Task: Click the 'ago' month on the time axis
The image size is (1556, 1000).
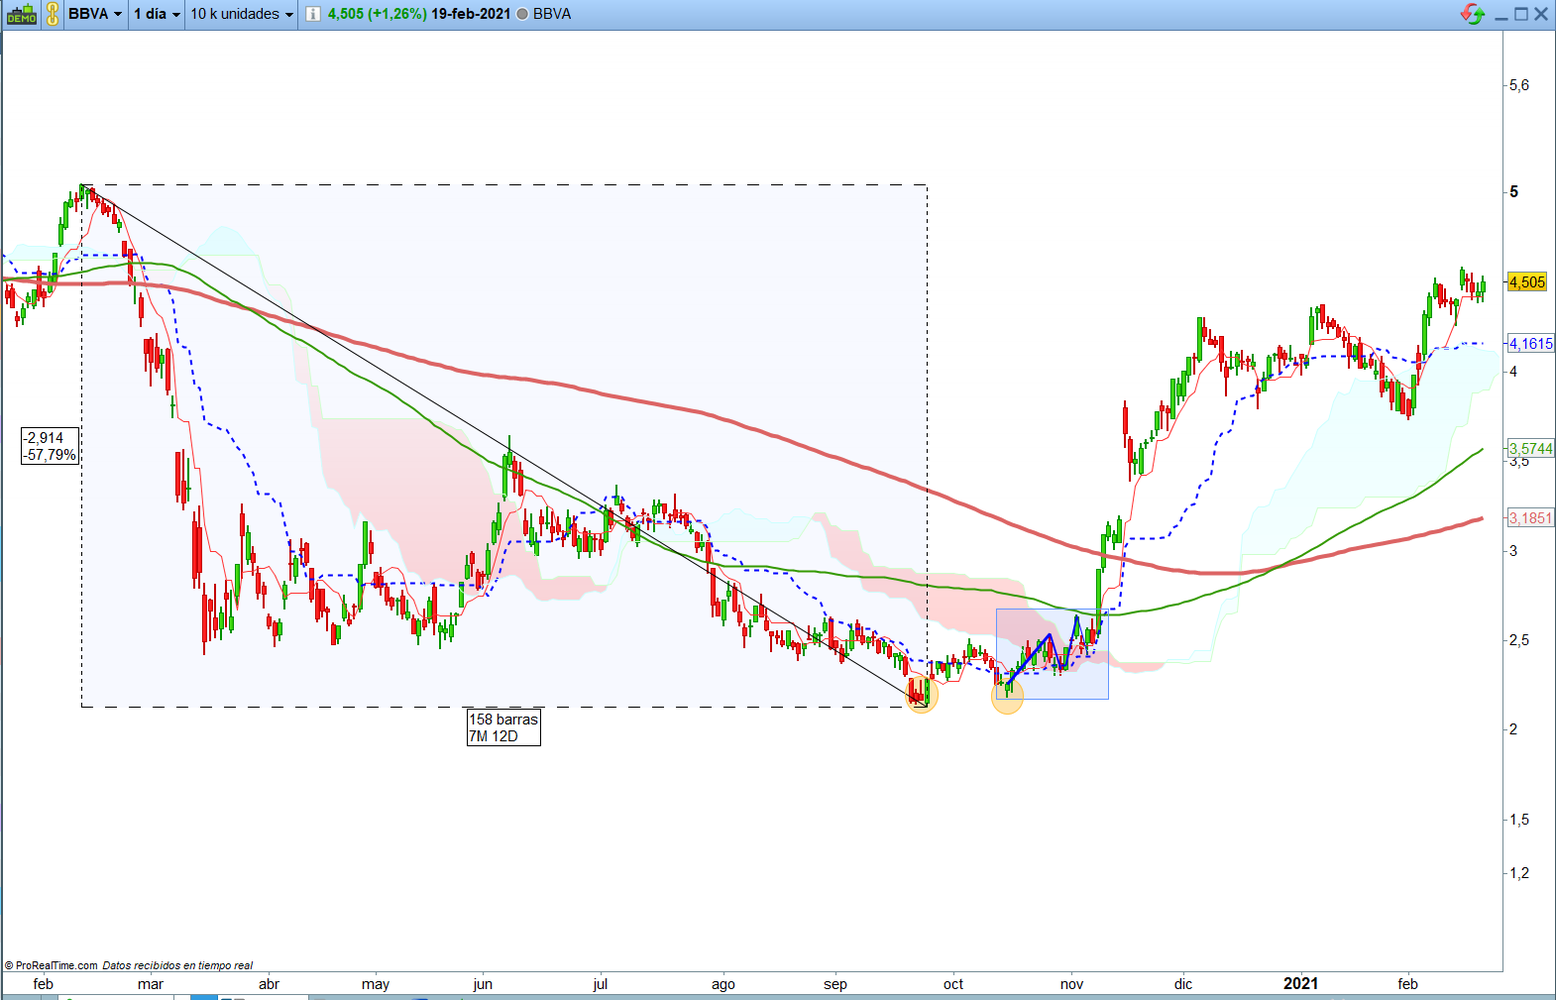Action: [x=723, y=984]
